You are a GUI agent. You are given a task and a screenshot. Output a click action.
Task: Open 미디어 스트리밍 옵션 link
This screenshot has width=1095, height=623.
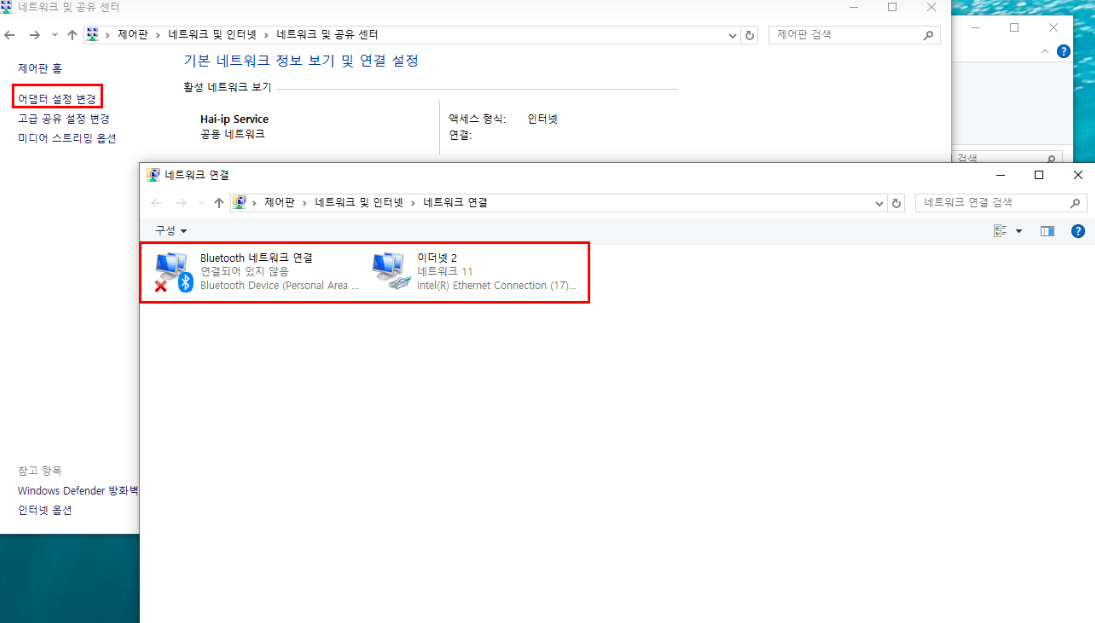67,138
